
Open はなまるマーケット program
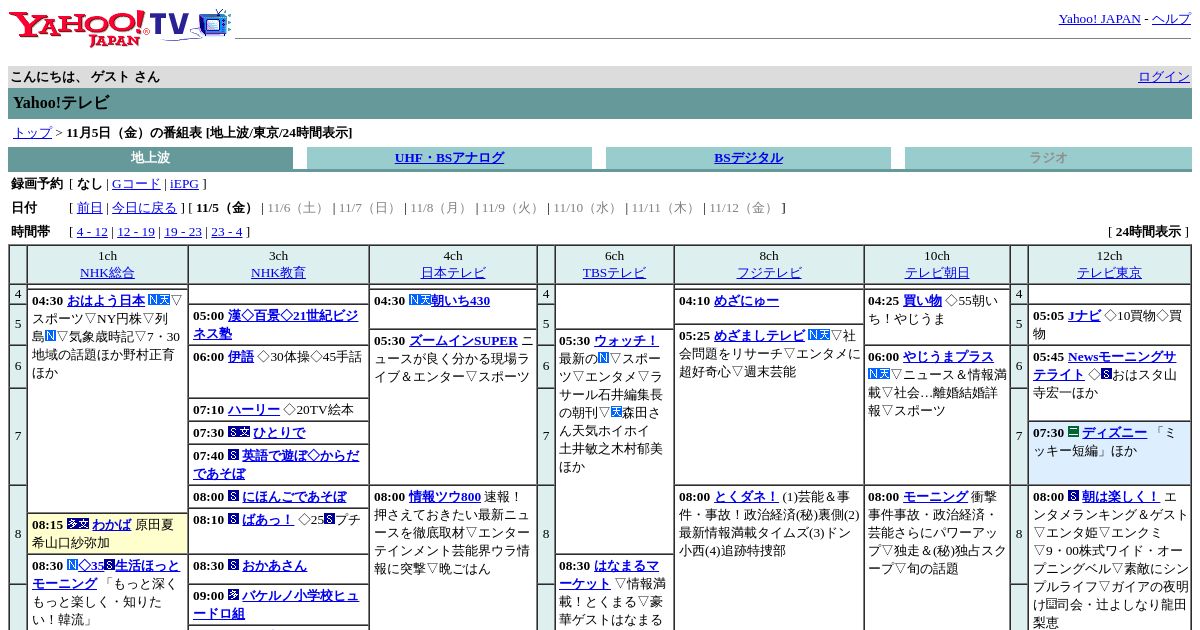609,575
